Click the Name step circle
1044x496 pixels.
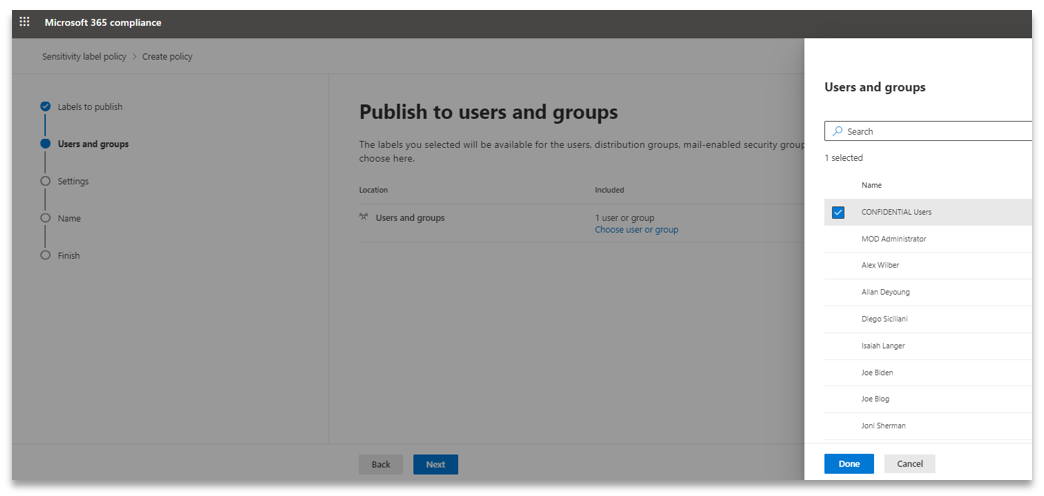point(45,218)
